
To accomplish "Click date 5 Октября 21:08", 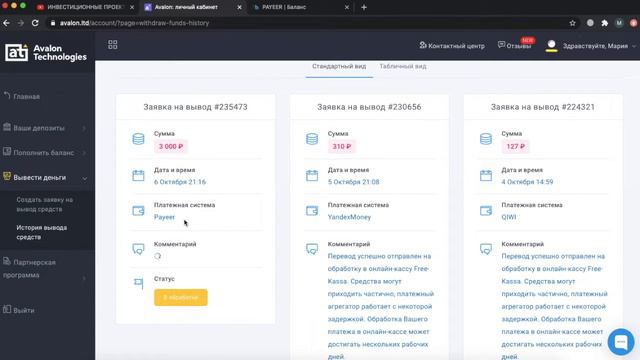I will click(x=353, y=182).
